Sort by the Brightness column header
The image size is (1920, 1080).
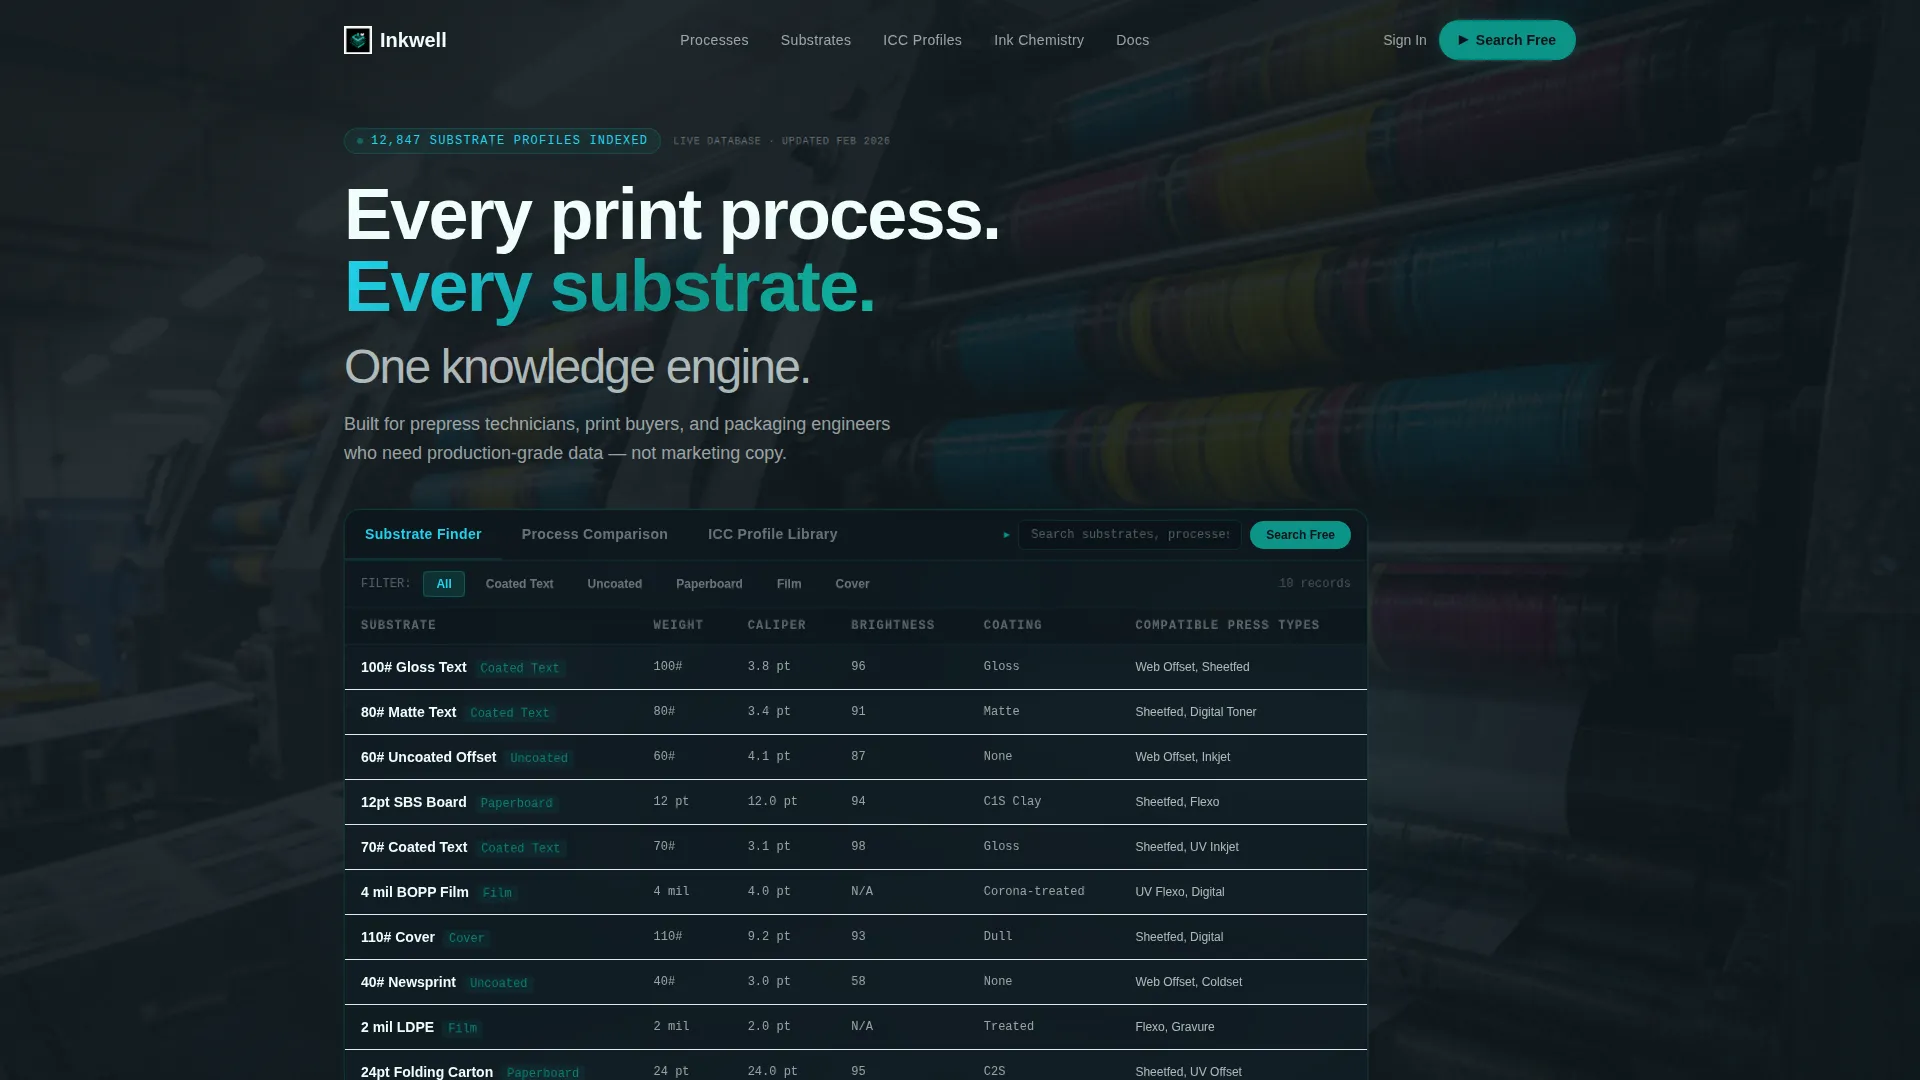click(x=892, y=626)
